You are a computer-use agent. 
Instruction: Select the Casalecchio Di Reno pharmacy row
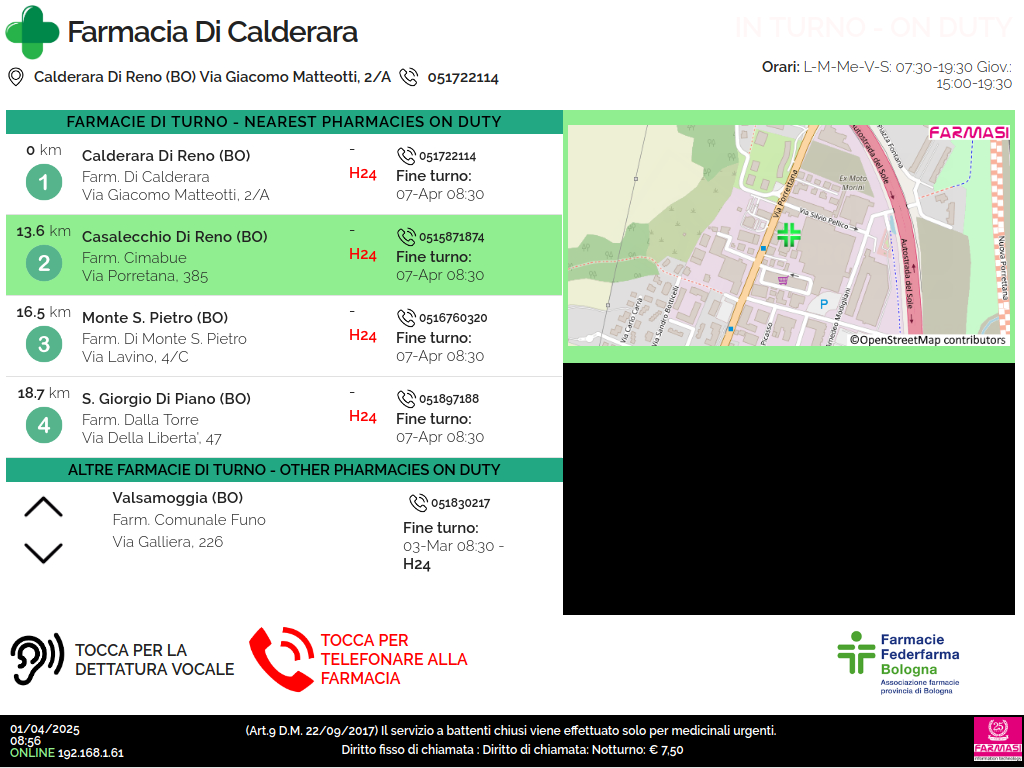(x=283, y=256)
